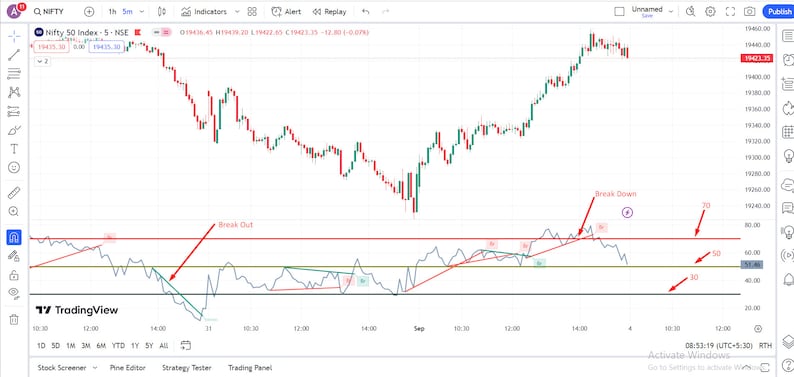The height and width of the screenshot is (377, 794).
Task: Select the Text annotation tool
Action: [x=14, y=149]
